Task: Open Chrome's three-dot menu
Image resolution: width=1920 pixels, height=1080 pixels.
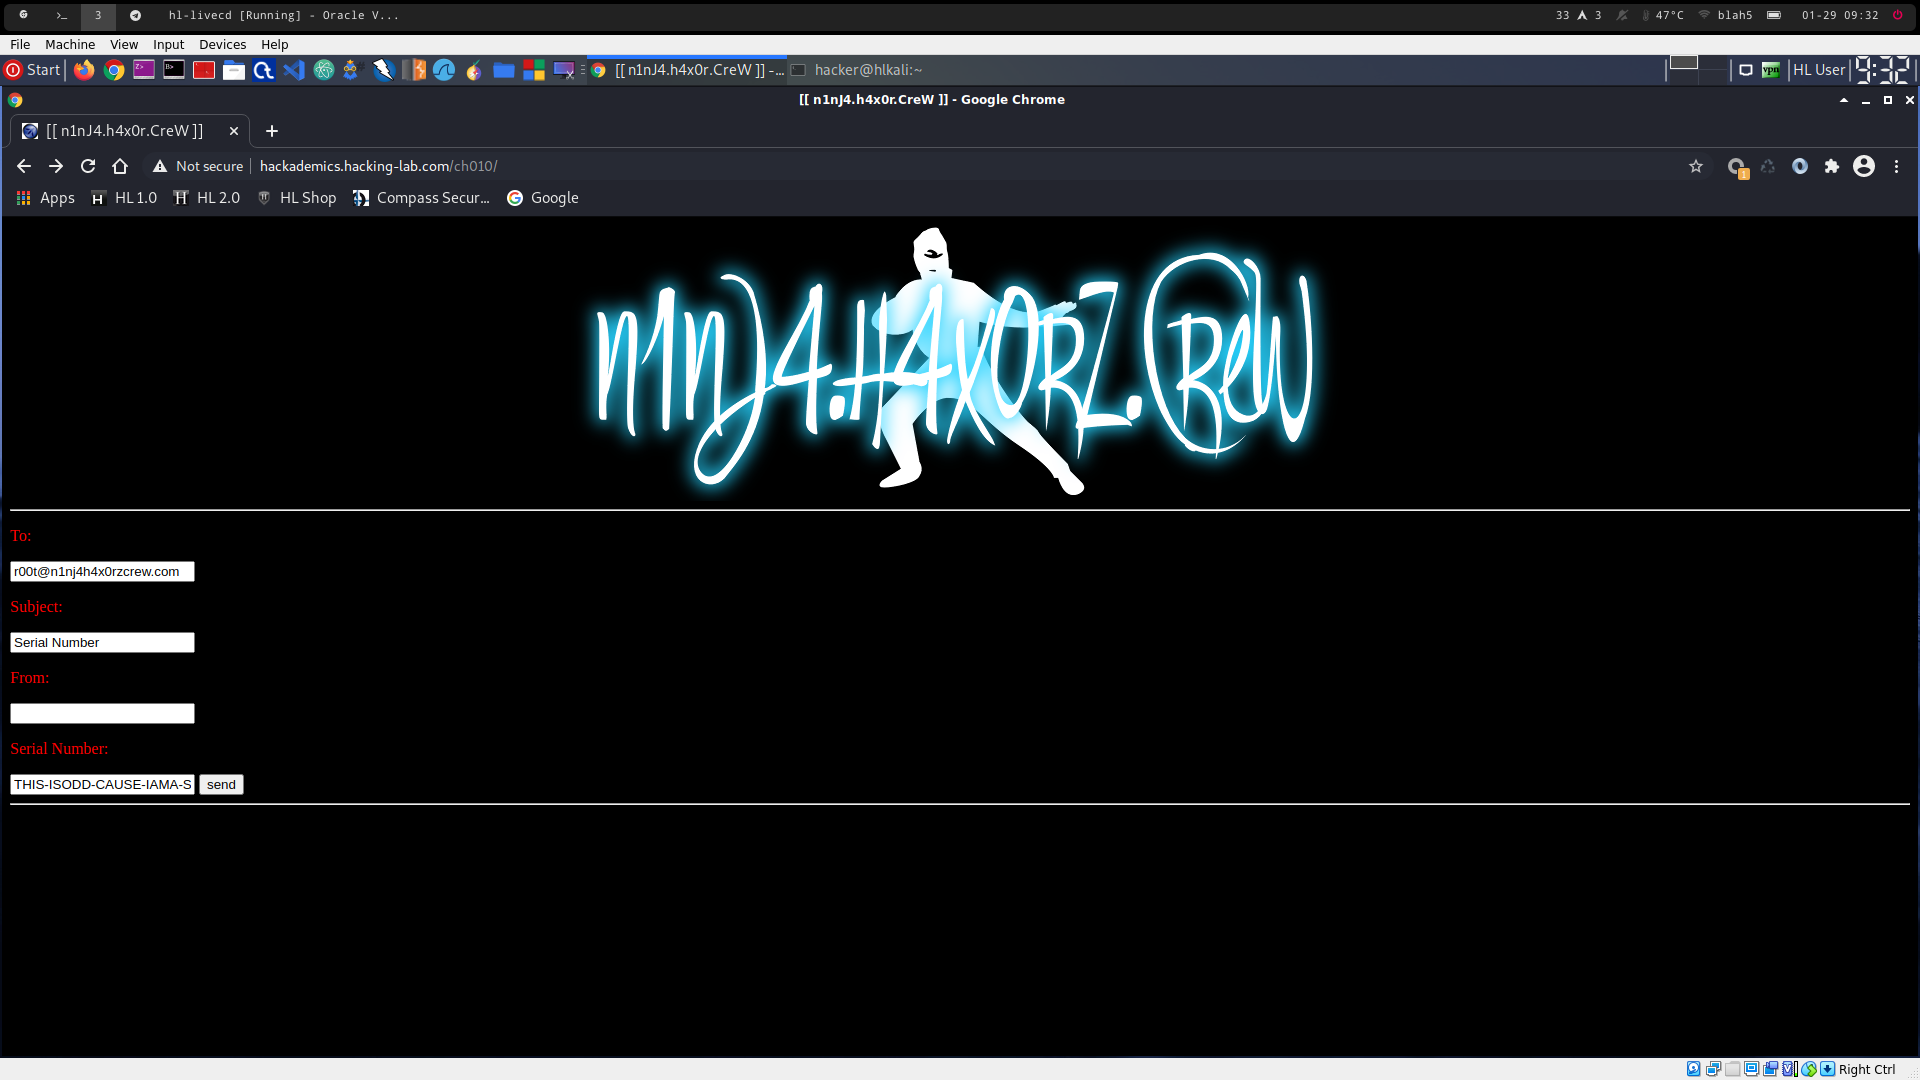Action: click(1896, 166)
